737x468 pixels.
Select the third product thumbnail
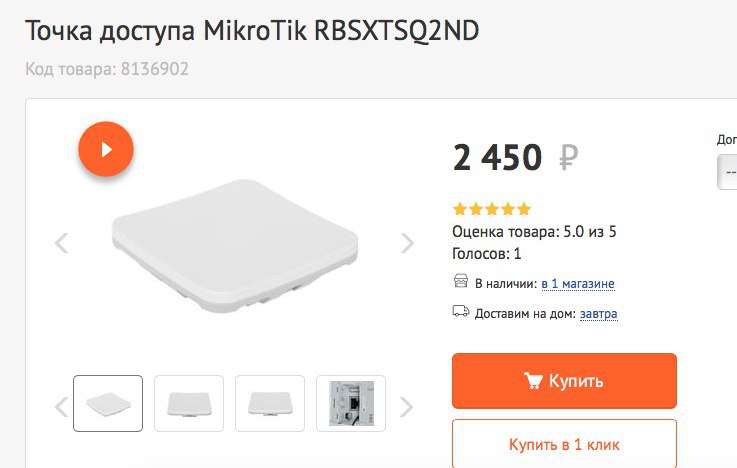click(270, 403)
